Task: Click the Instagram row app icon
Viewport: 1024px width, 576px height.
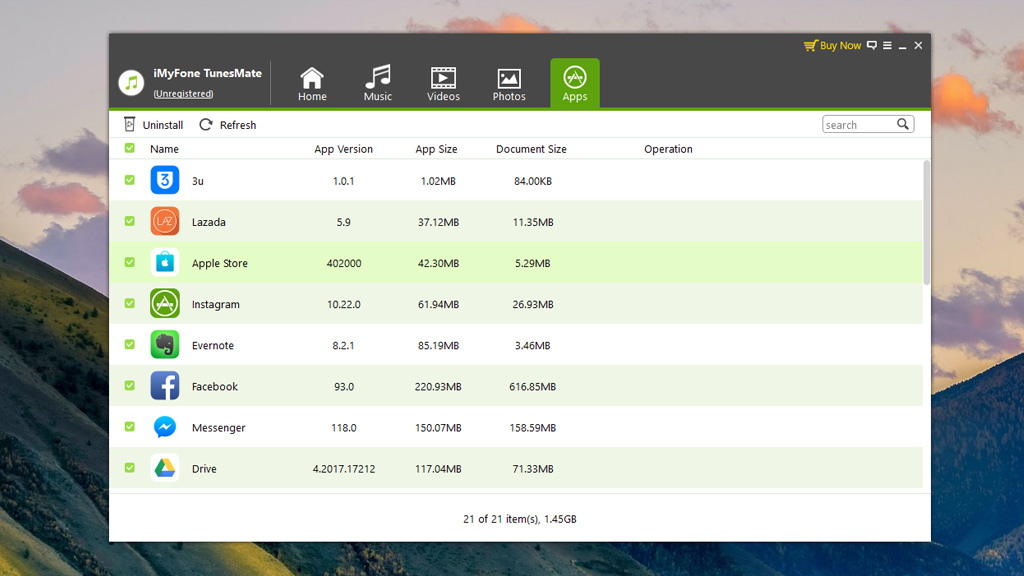Action: [x=165, y=304]
